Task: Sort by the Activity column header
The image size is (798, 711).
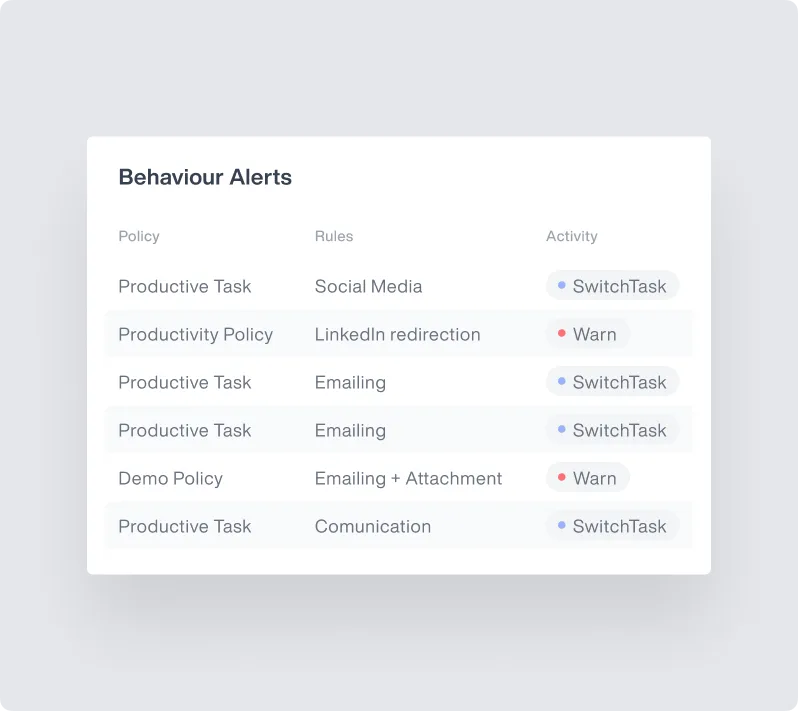Action: point(572,236)
